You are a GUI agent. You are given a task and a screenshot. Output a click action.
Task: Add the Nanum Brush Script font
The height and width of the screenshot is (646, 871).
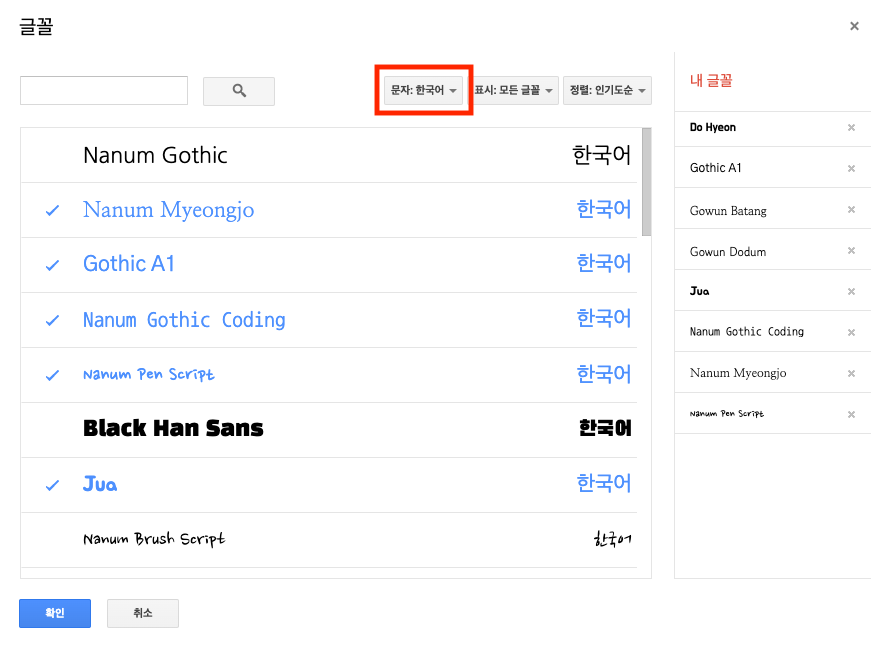pos(329,540)
